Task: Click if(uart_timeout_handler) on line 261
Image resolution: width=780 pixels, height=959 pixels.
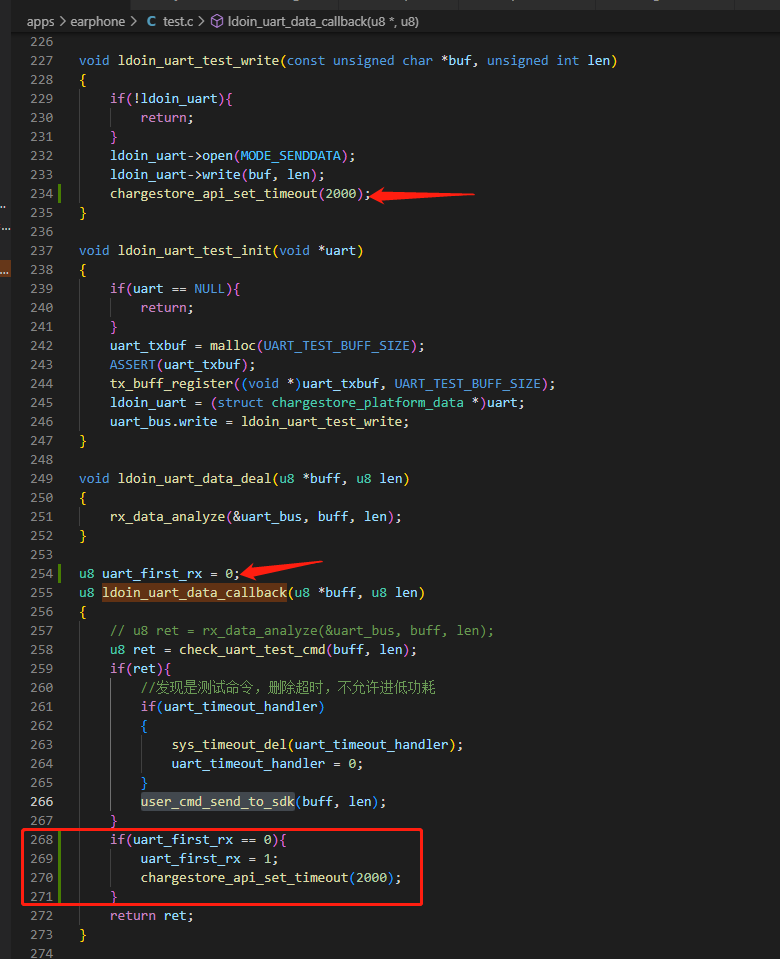Action: pyautogui.click(x=232, y=706)
